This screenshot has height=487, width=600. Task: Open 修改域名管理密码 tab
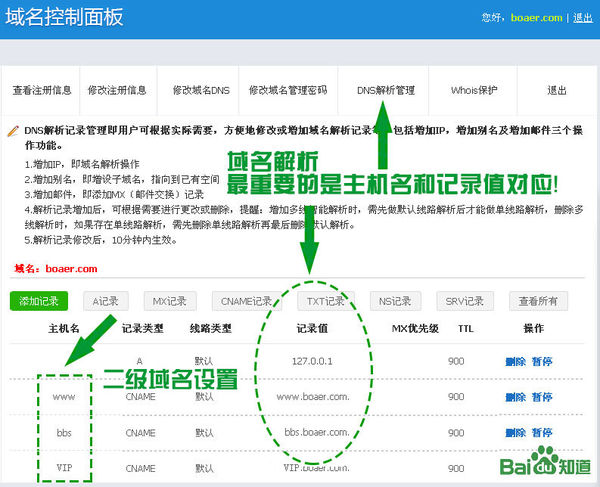(287, 90)
